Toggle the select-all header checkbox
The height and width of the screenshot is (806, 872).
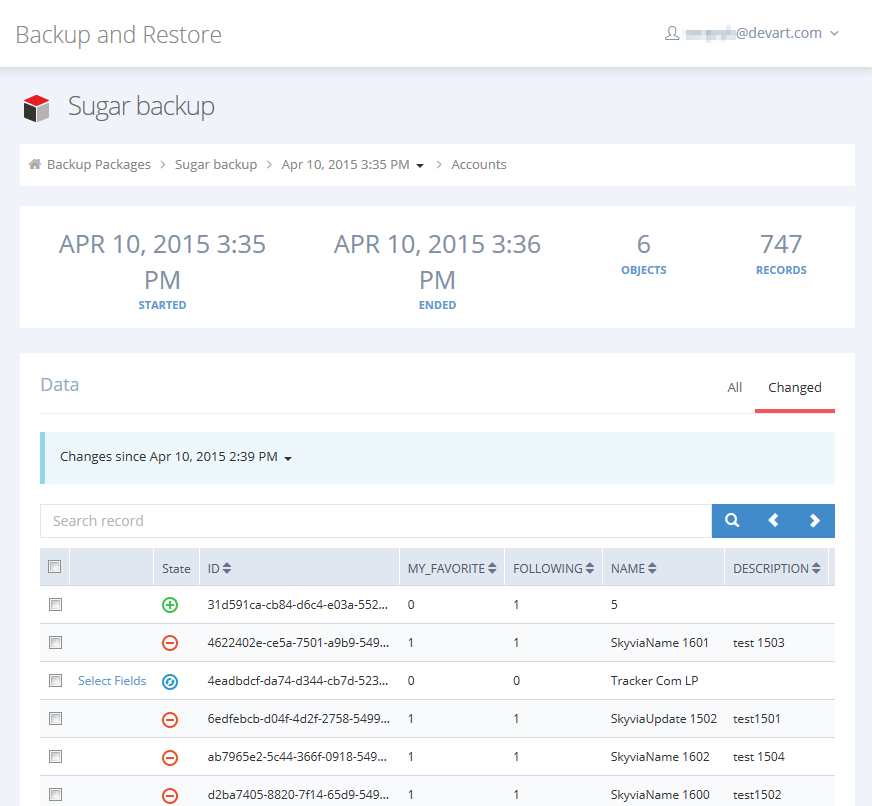(x=55, y=567)
